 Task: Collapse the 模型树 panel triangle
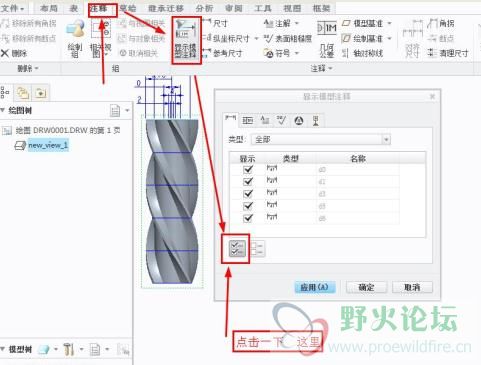[3, 349]
